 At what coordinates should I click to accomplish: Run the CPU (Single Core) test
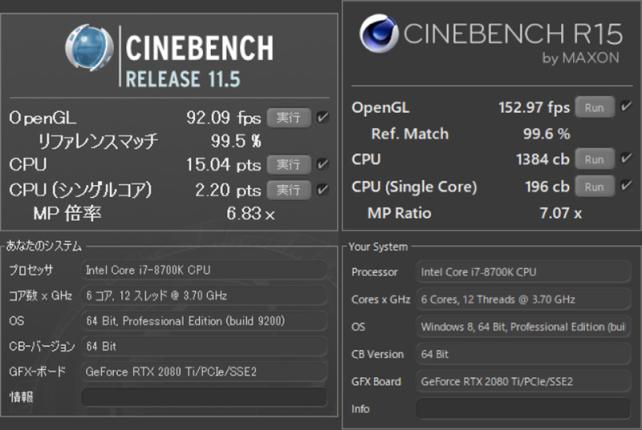[x=593, y=186]
